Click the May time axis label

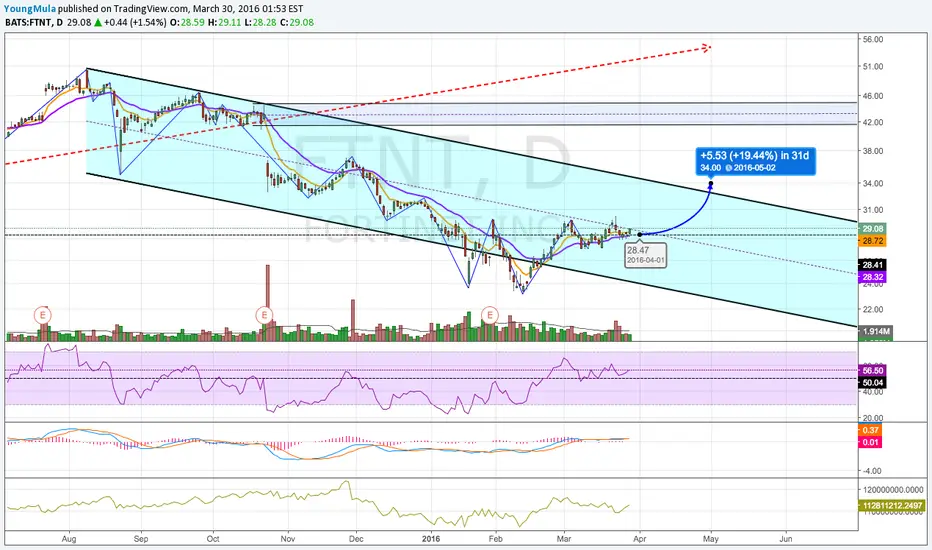[711, 539]
